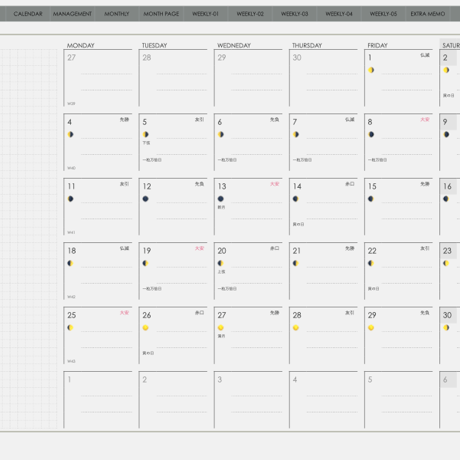Screen dimensions: 460x460
Task: Click the pink rokuyo label on Wednesday 13
Action: tap(274, 184)
